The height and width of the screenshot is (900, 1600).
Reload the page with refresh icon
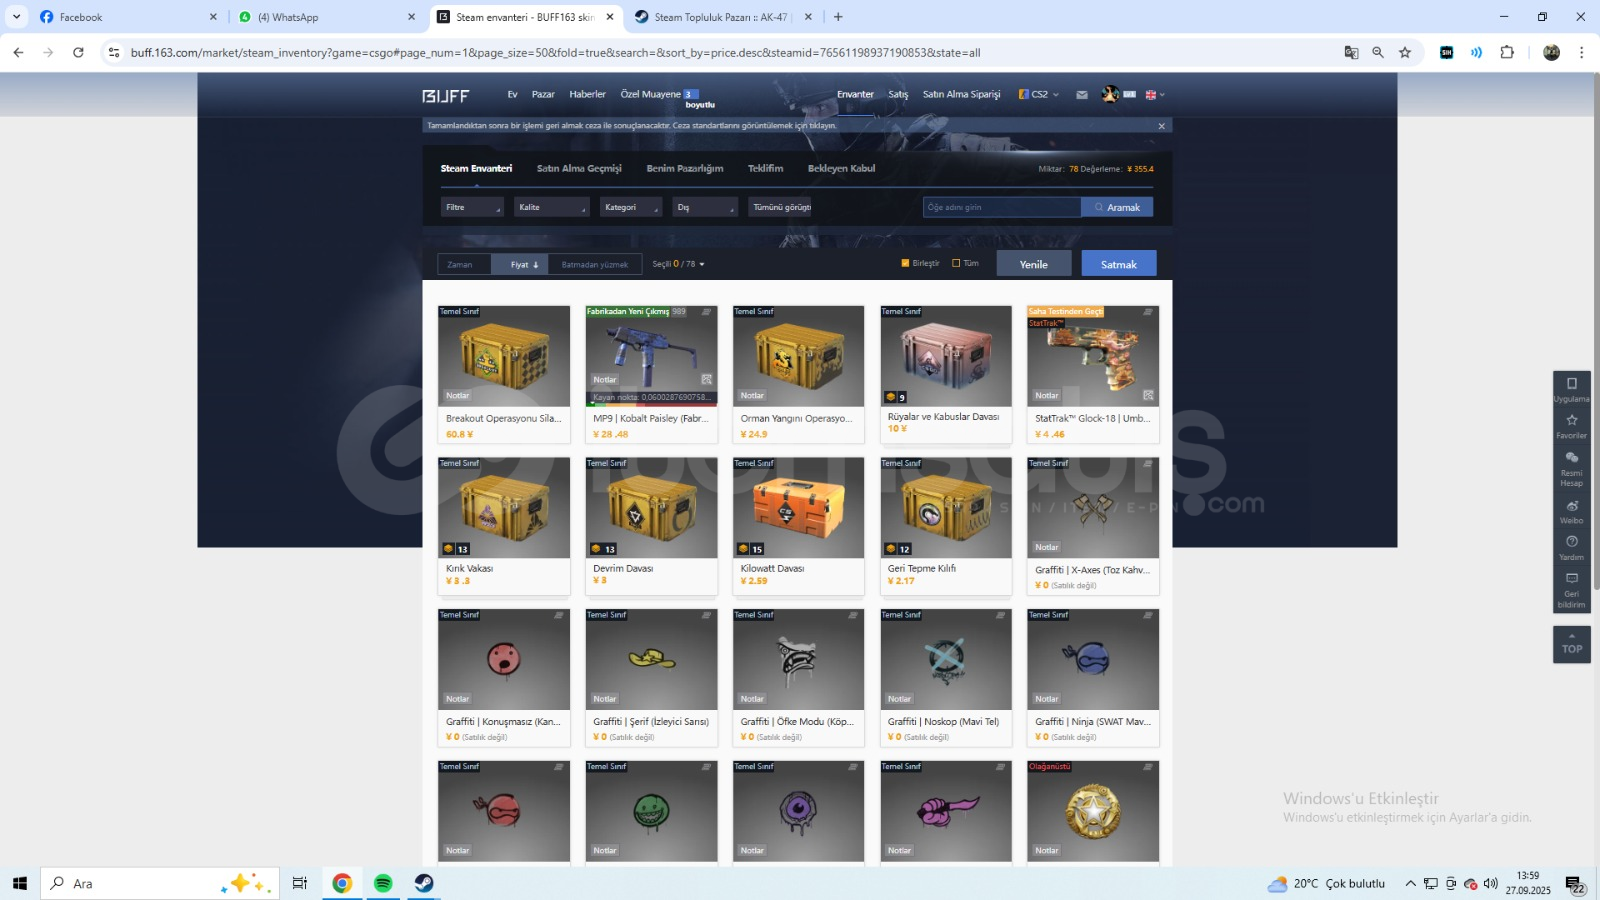[78, 52]
